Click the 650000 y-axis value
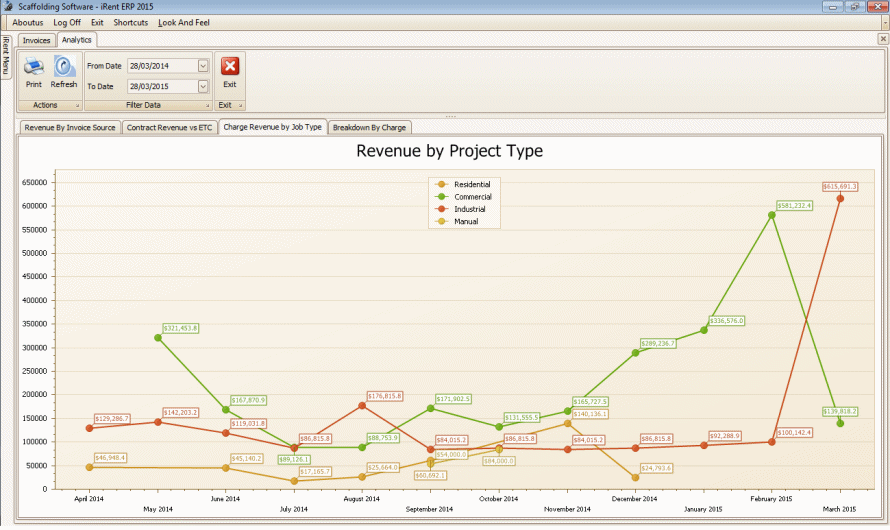890x530 pixels. 35,183
